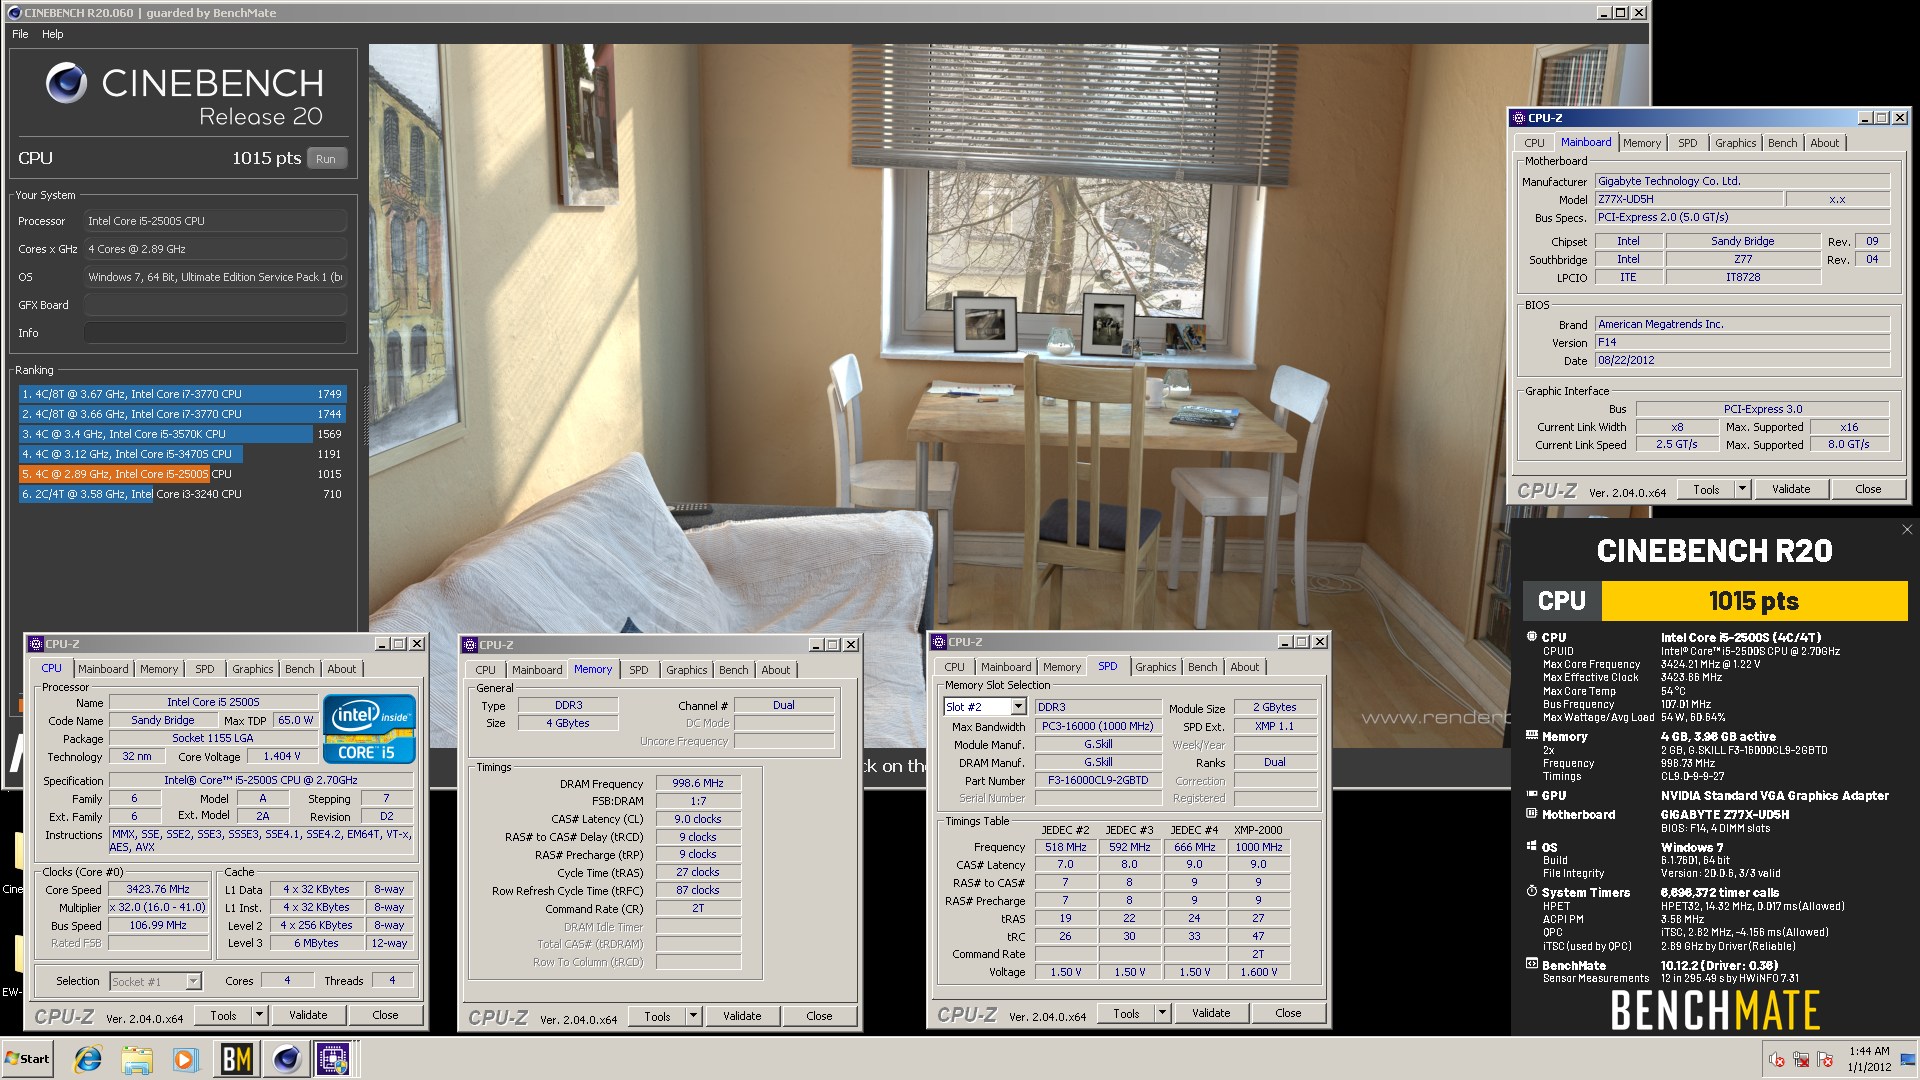Switch to the CPU tab in Mainboard CPU-Z window
Viewport: 1920px width, 1080px height.
[x=1534, y=143]
